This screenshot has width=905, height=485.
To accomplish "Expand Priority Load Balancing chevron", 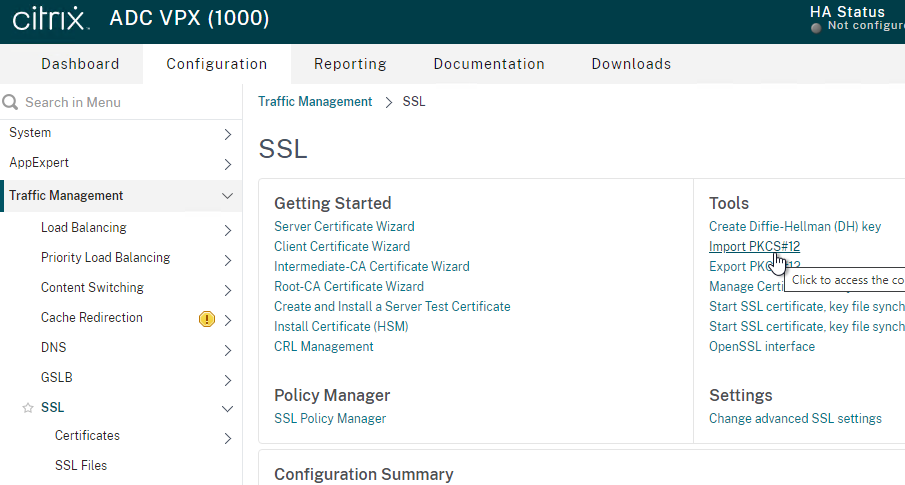I will 227,260.
